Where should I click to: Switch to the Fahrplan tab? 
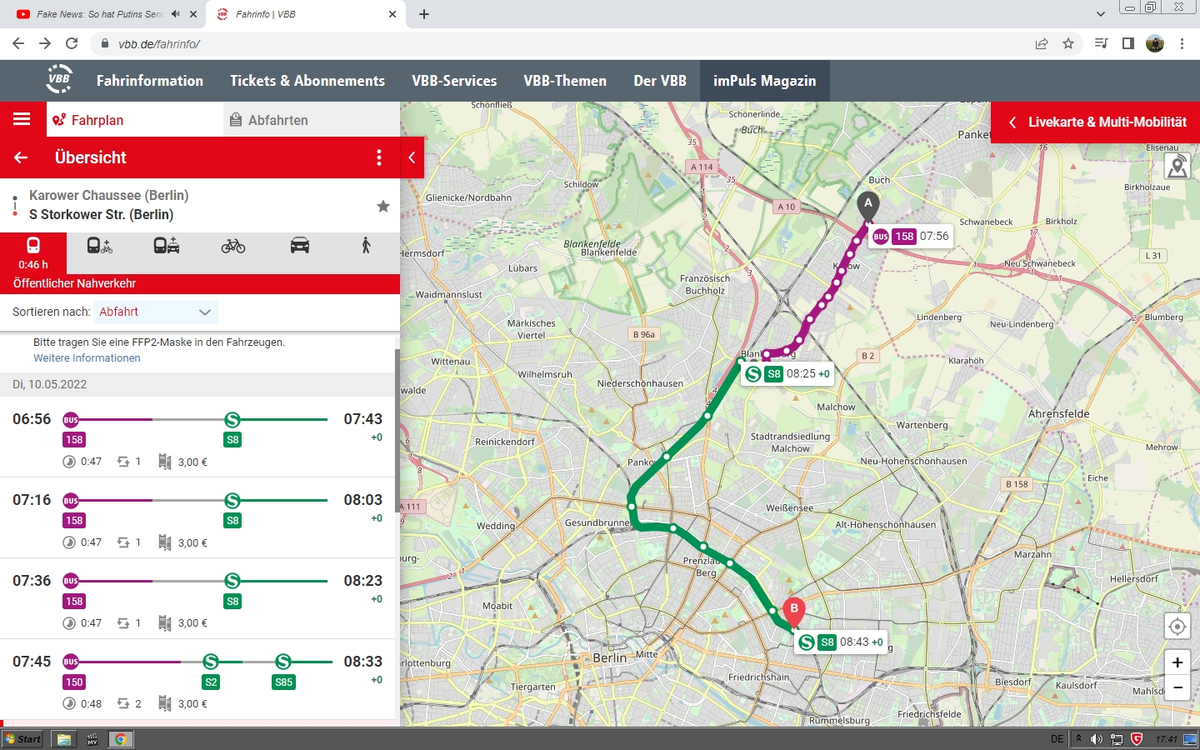[x=134, y=120]
